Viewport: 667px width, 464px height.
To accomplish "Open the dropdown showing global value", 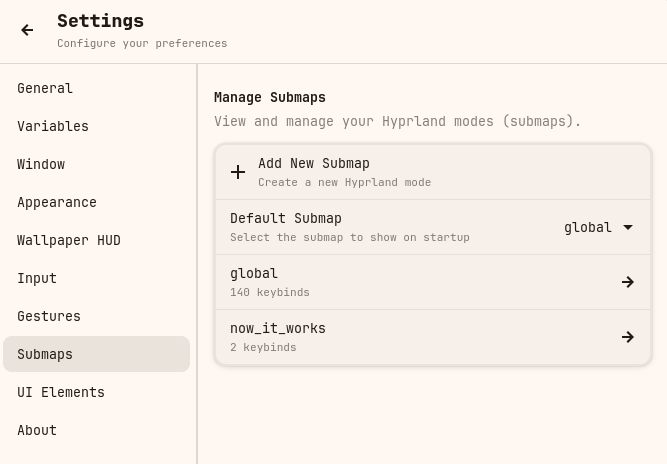I will click(x=589, y=227).
